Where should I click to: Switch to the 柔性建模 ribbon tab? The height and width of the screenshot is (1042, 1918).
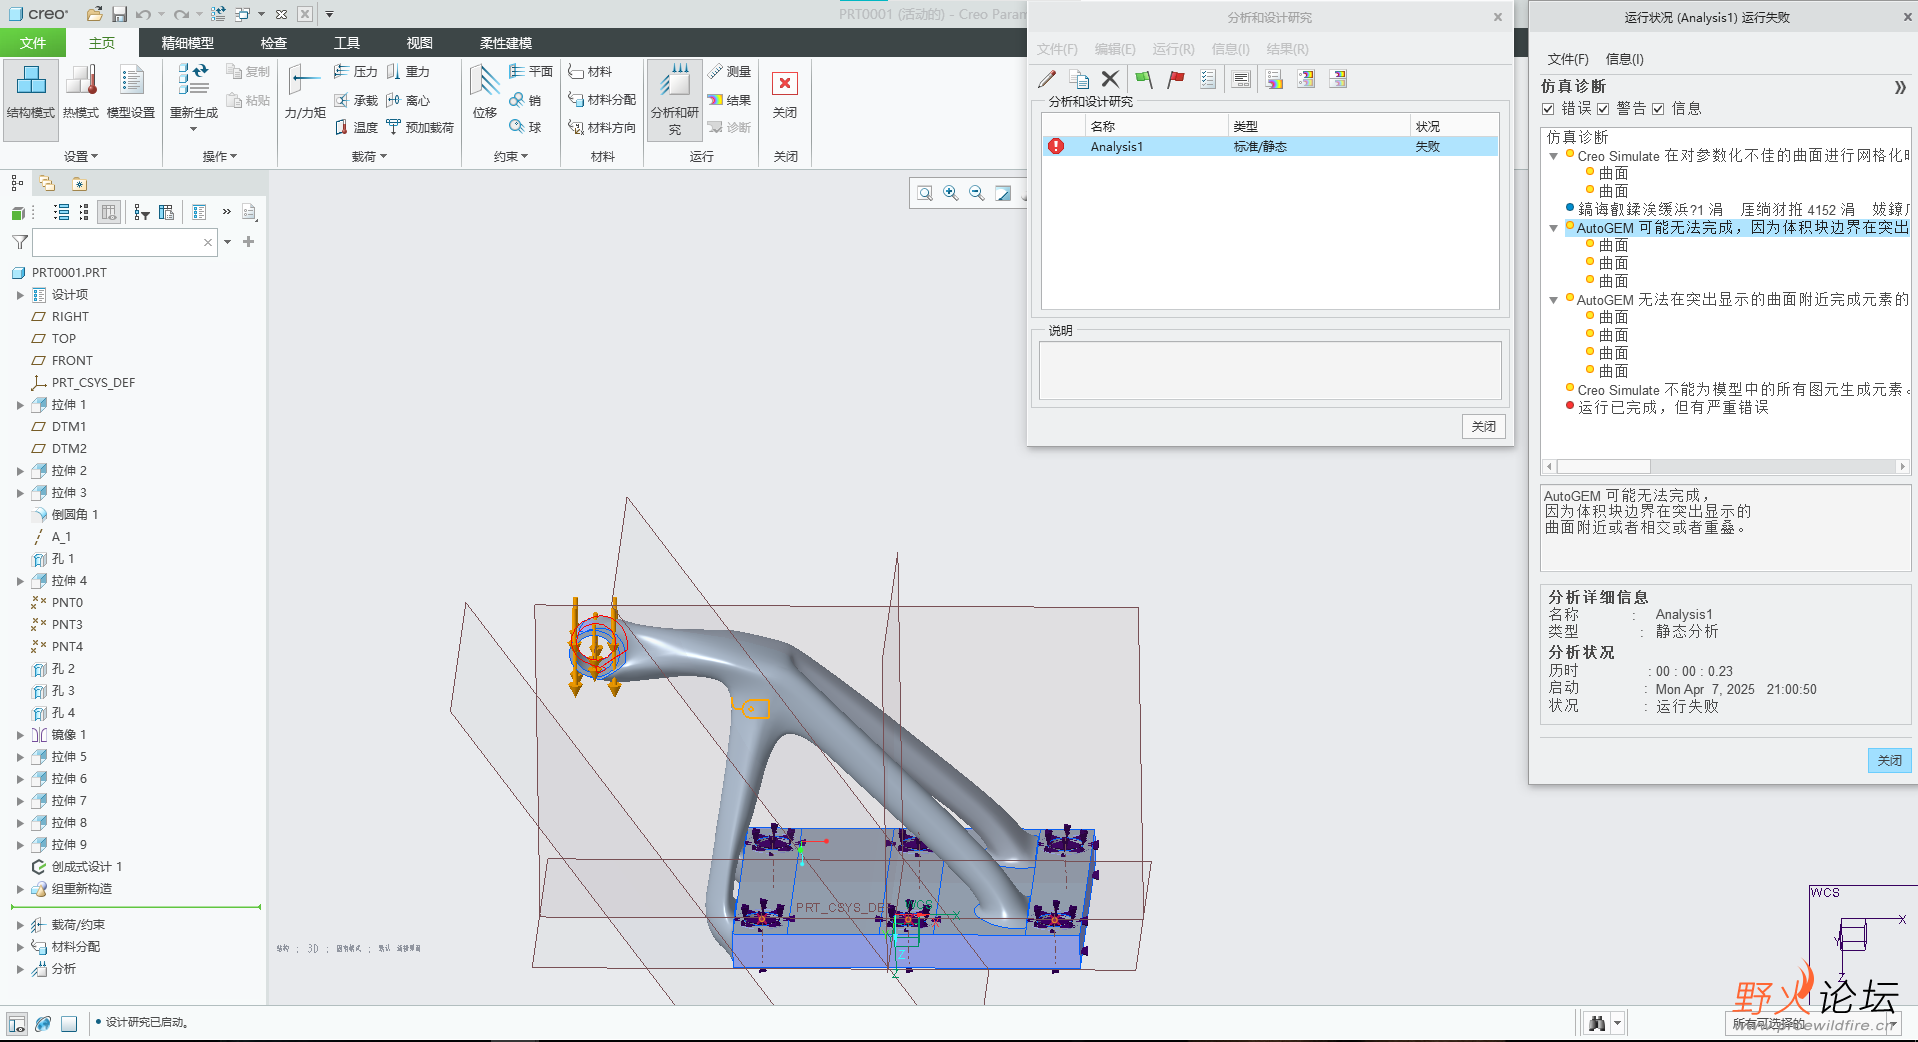506,43
